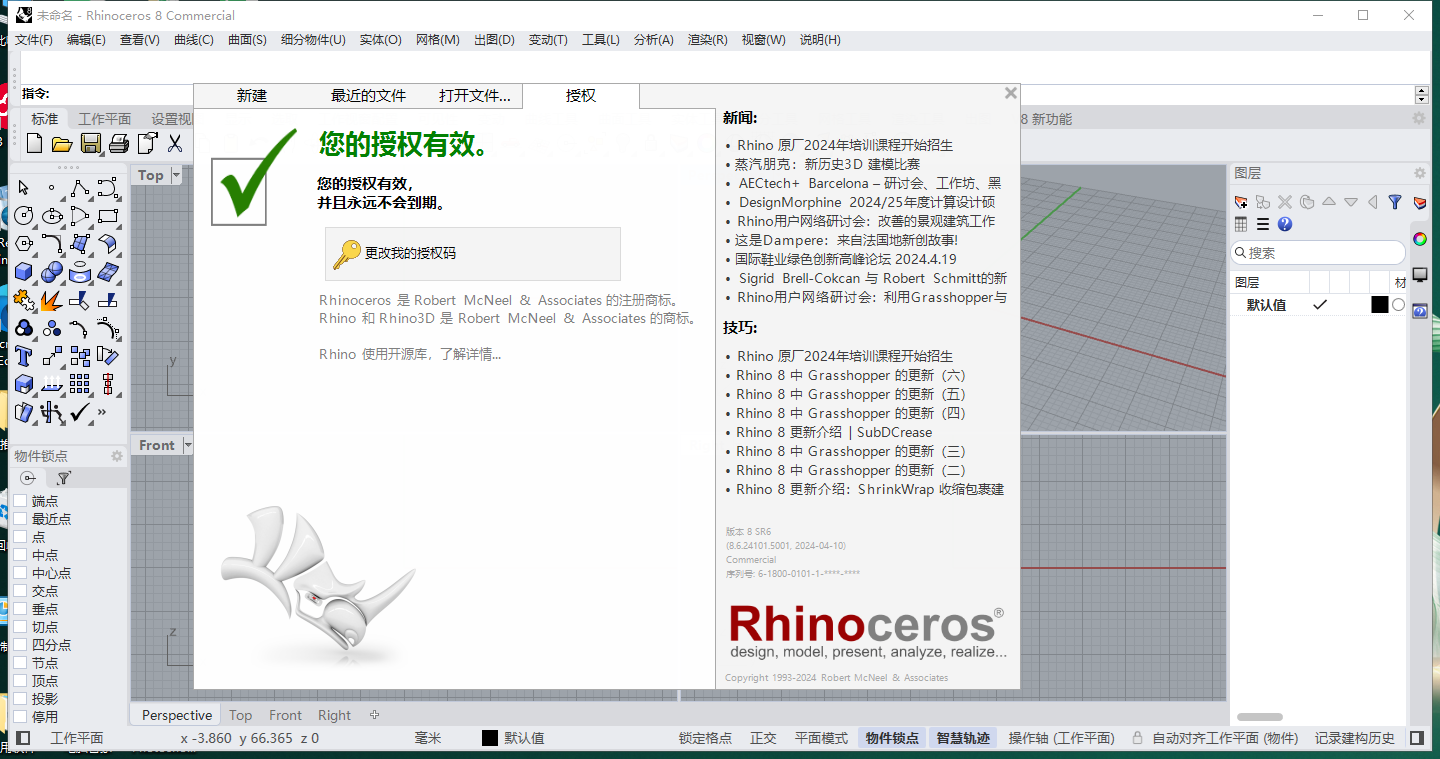The width and height of the screenshot is (1440, 759).
Task: Toggle 正交 mode in the status bar
Action: pos(763,738)
